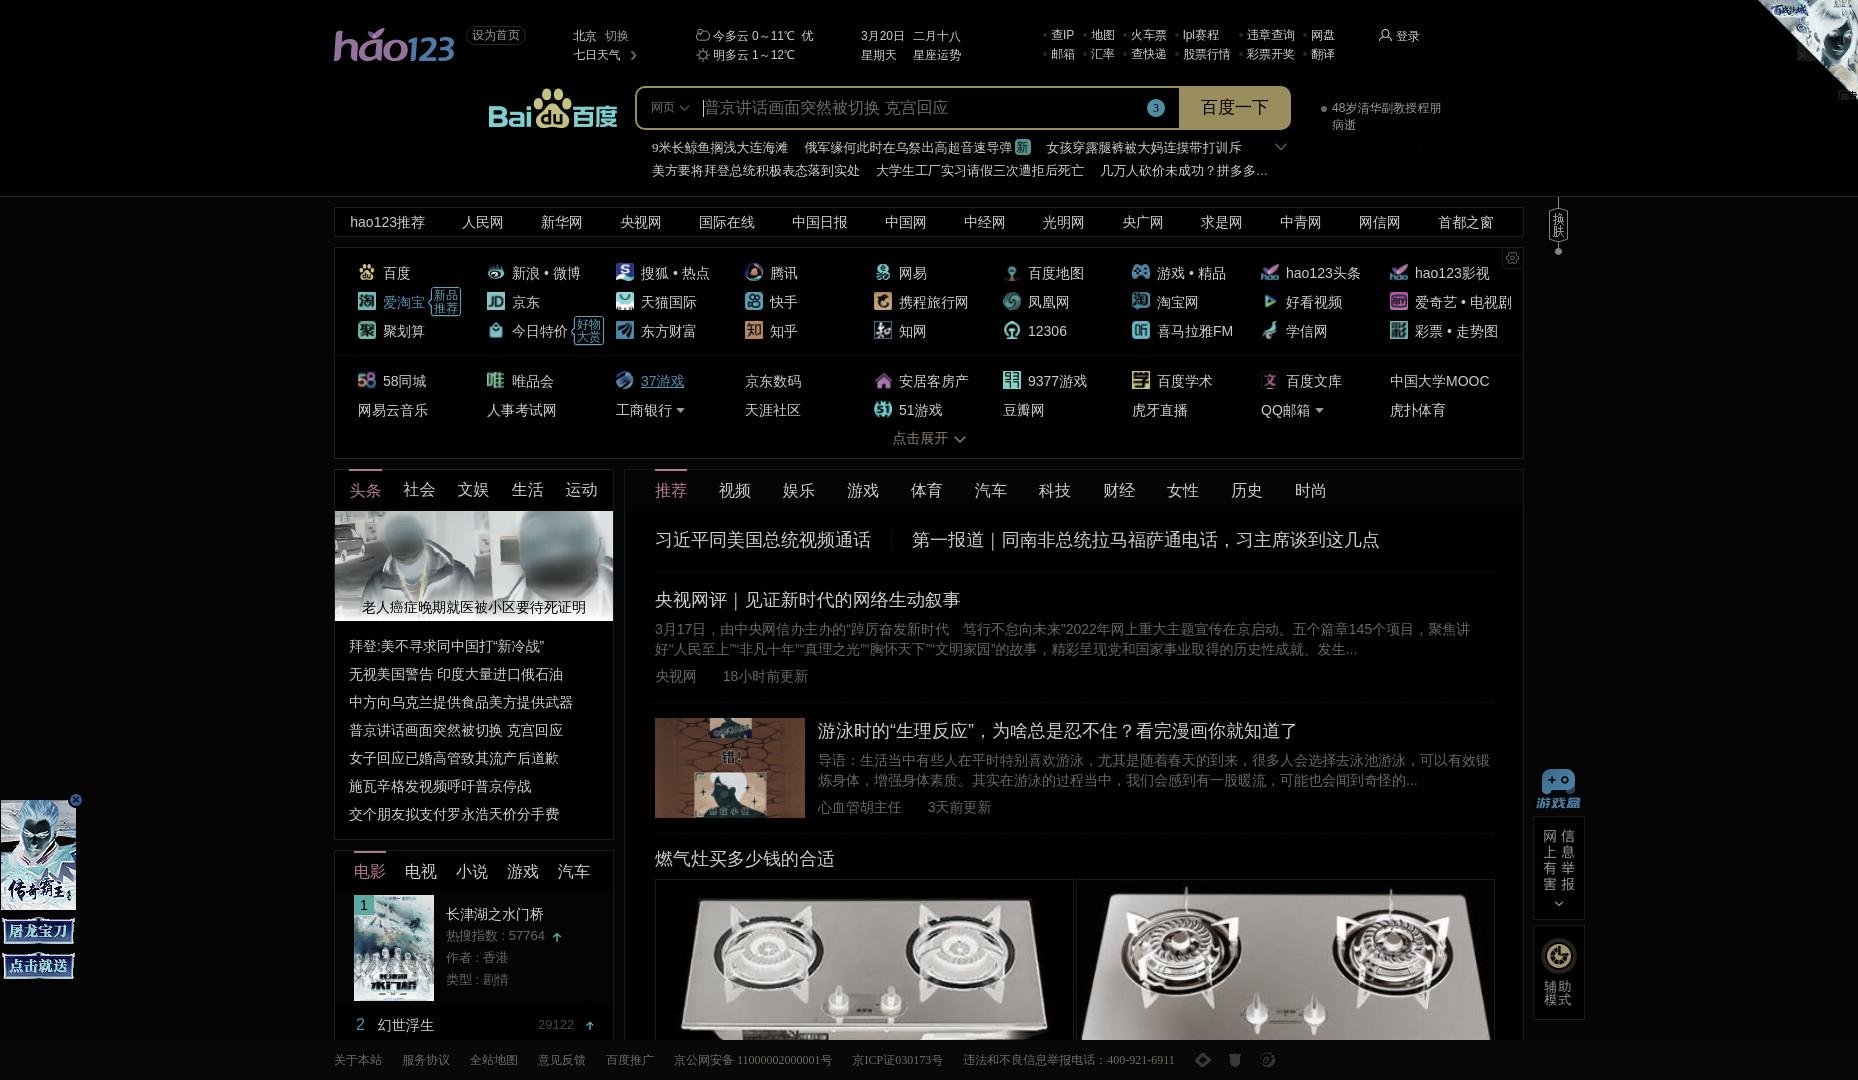
Task: Select the 财经 feed tab
Action: pyautogui.click(x=1119, y=491)
